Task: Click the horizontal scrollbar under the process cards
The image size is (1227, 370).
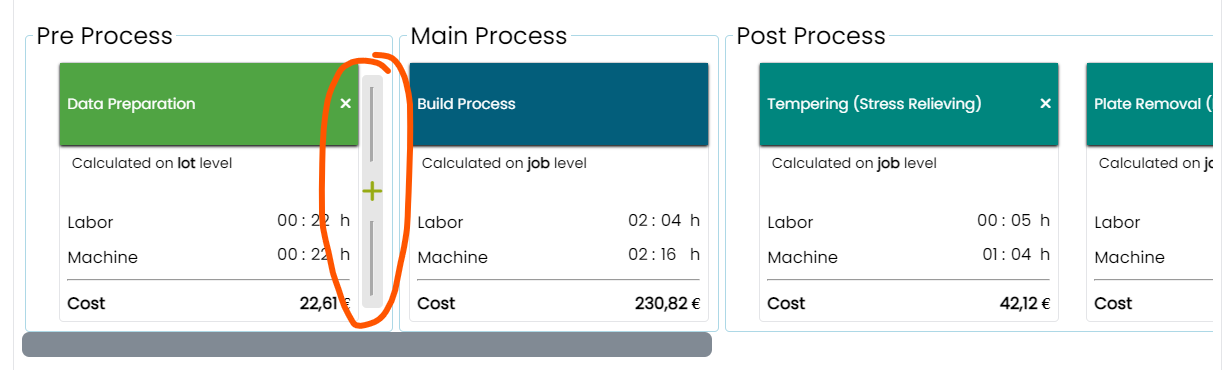Action: point(367,345)
